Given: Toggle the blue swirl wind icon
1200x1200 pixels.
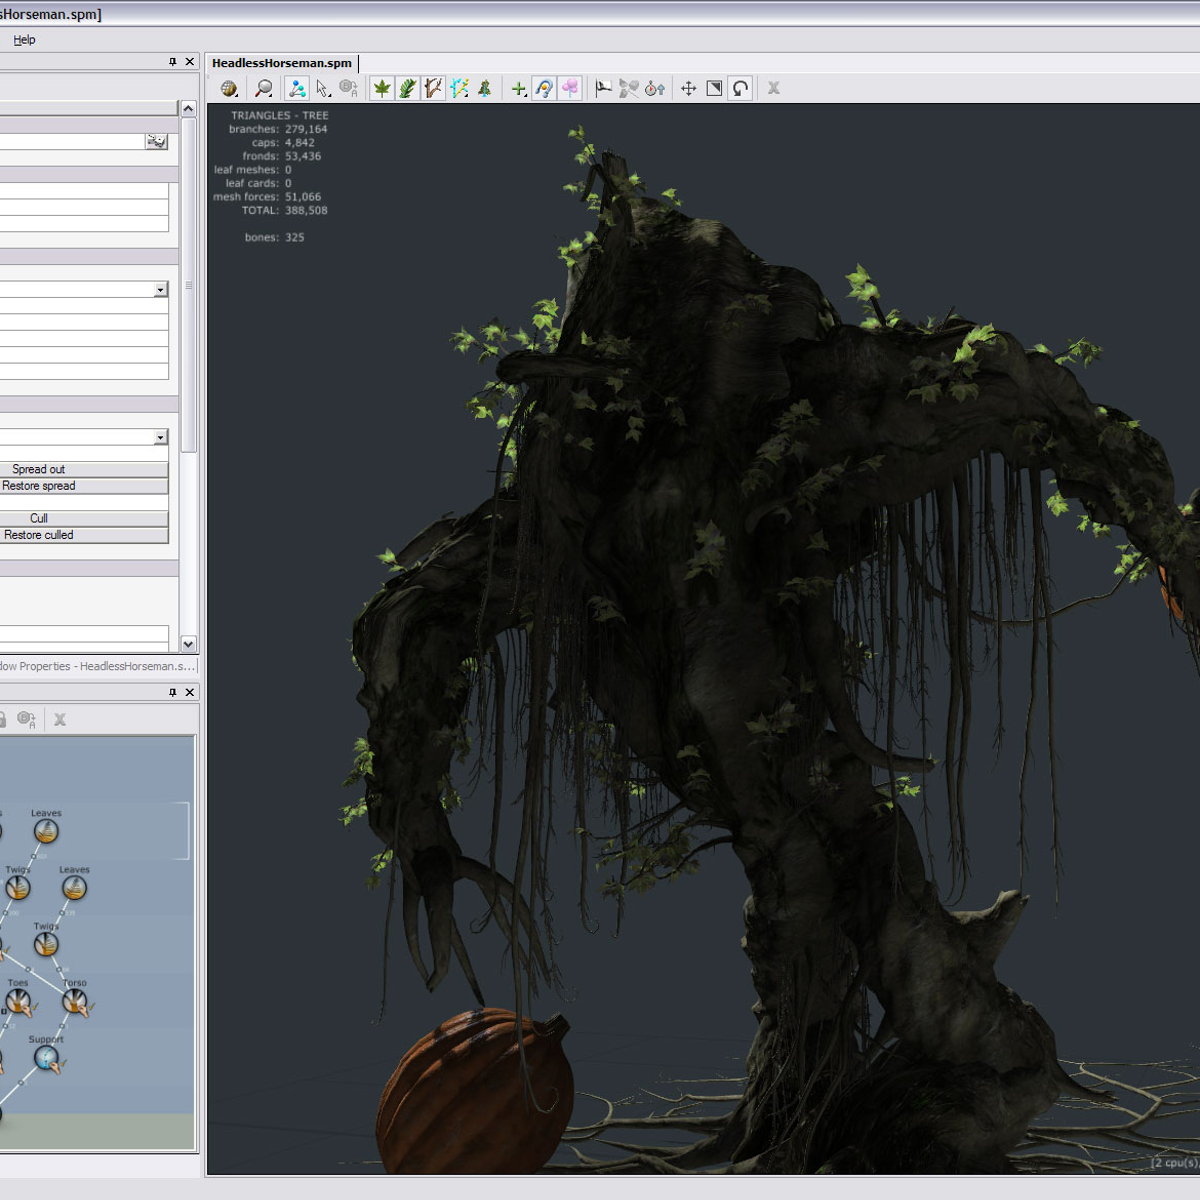Looking at the screenshot, I should (544, 88).
